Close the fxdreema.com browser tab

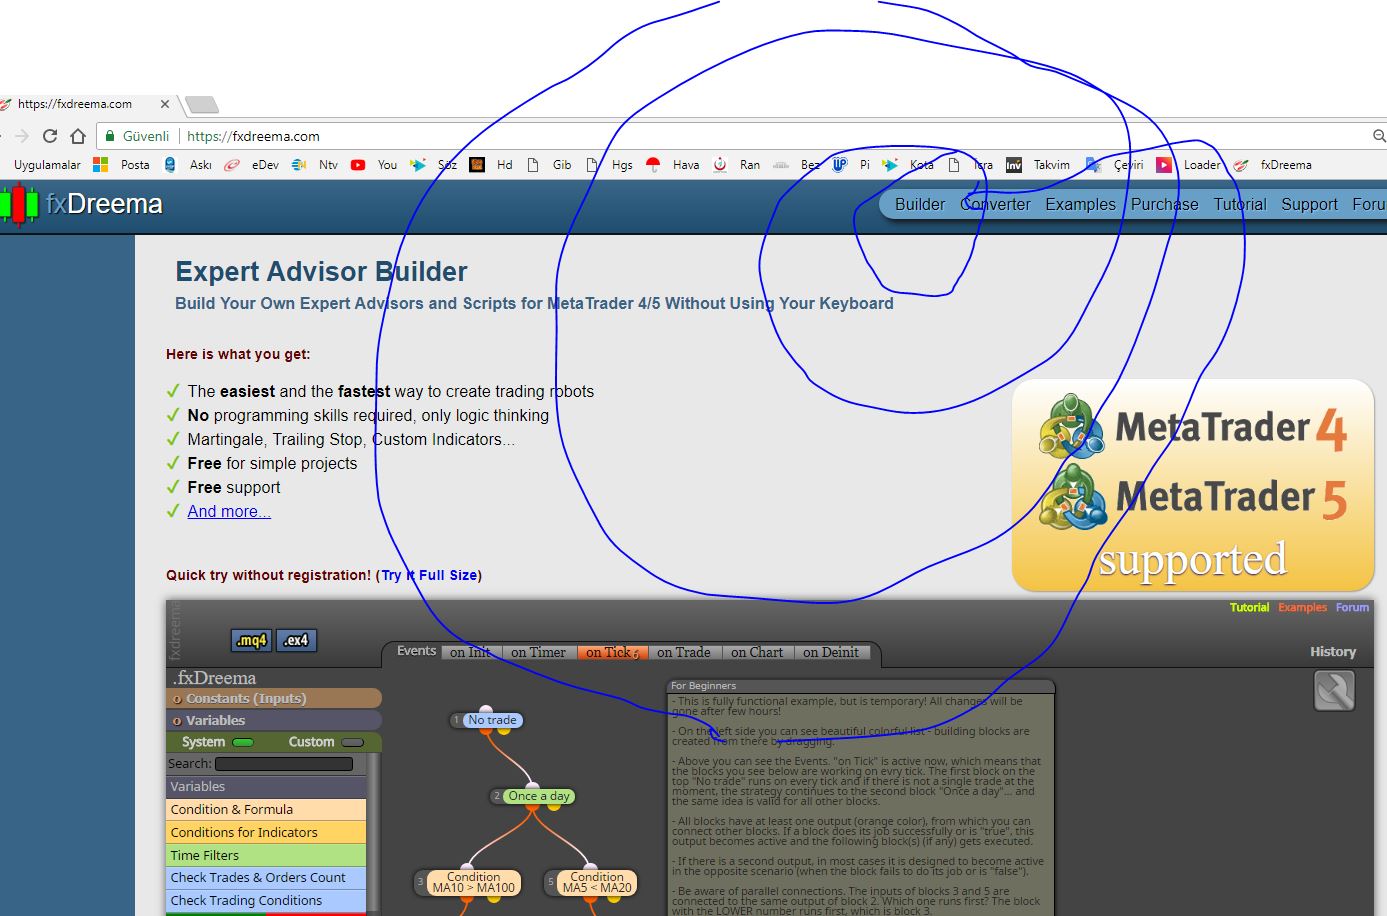(165, 104)
